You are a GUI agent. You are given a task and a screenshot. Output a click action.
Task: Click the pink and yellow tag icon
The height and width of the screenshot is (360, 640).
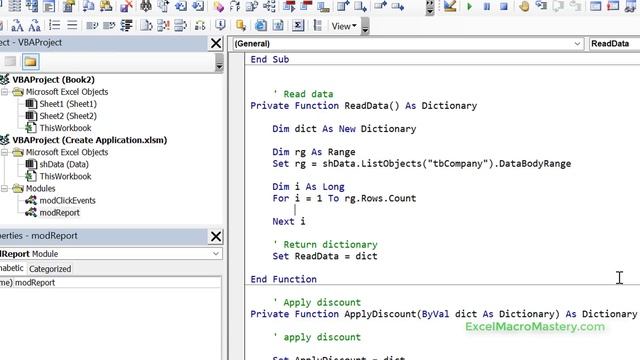218,6
